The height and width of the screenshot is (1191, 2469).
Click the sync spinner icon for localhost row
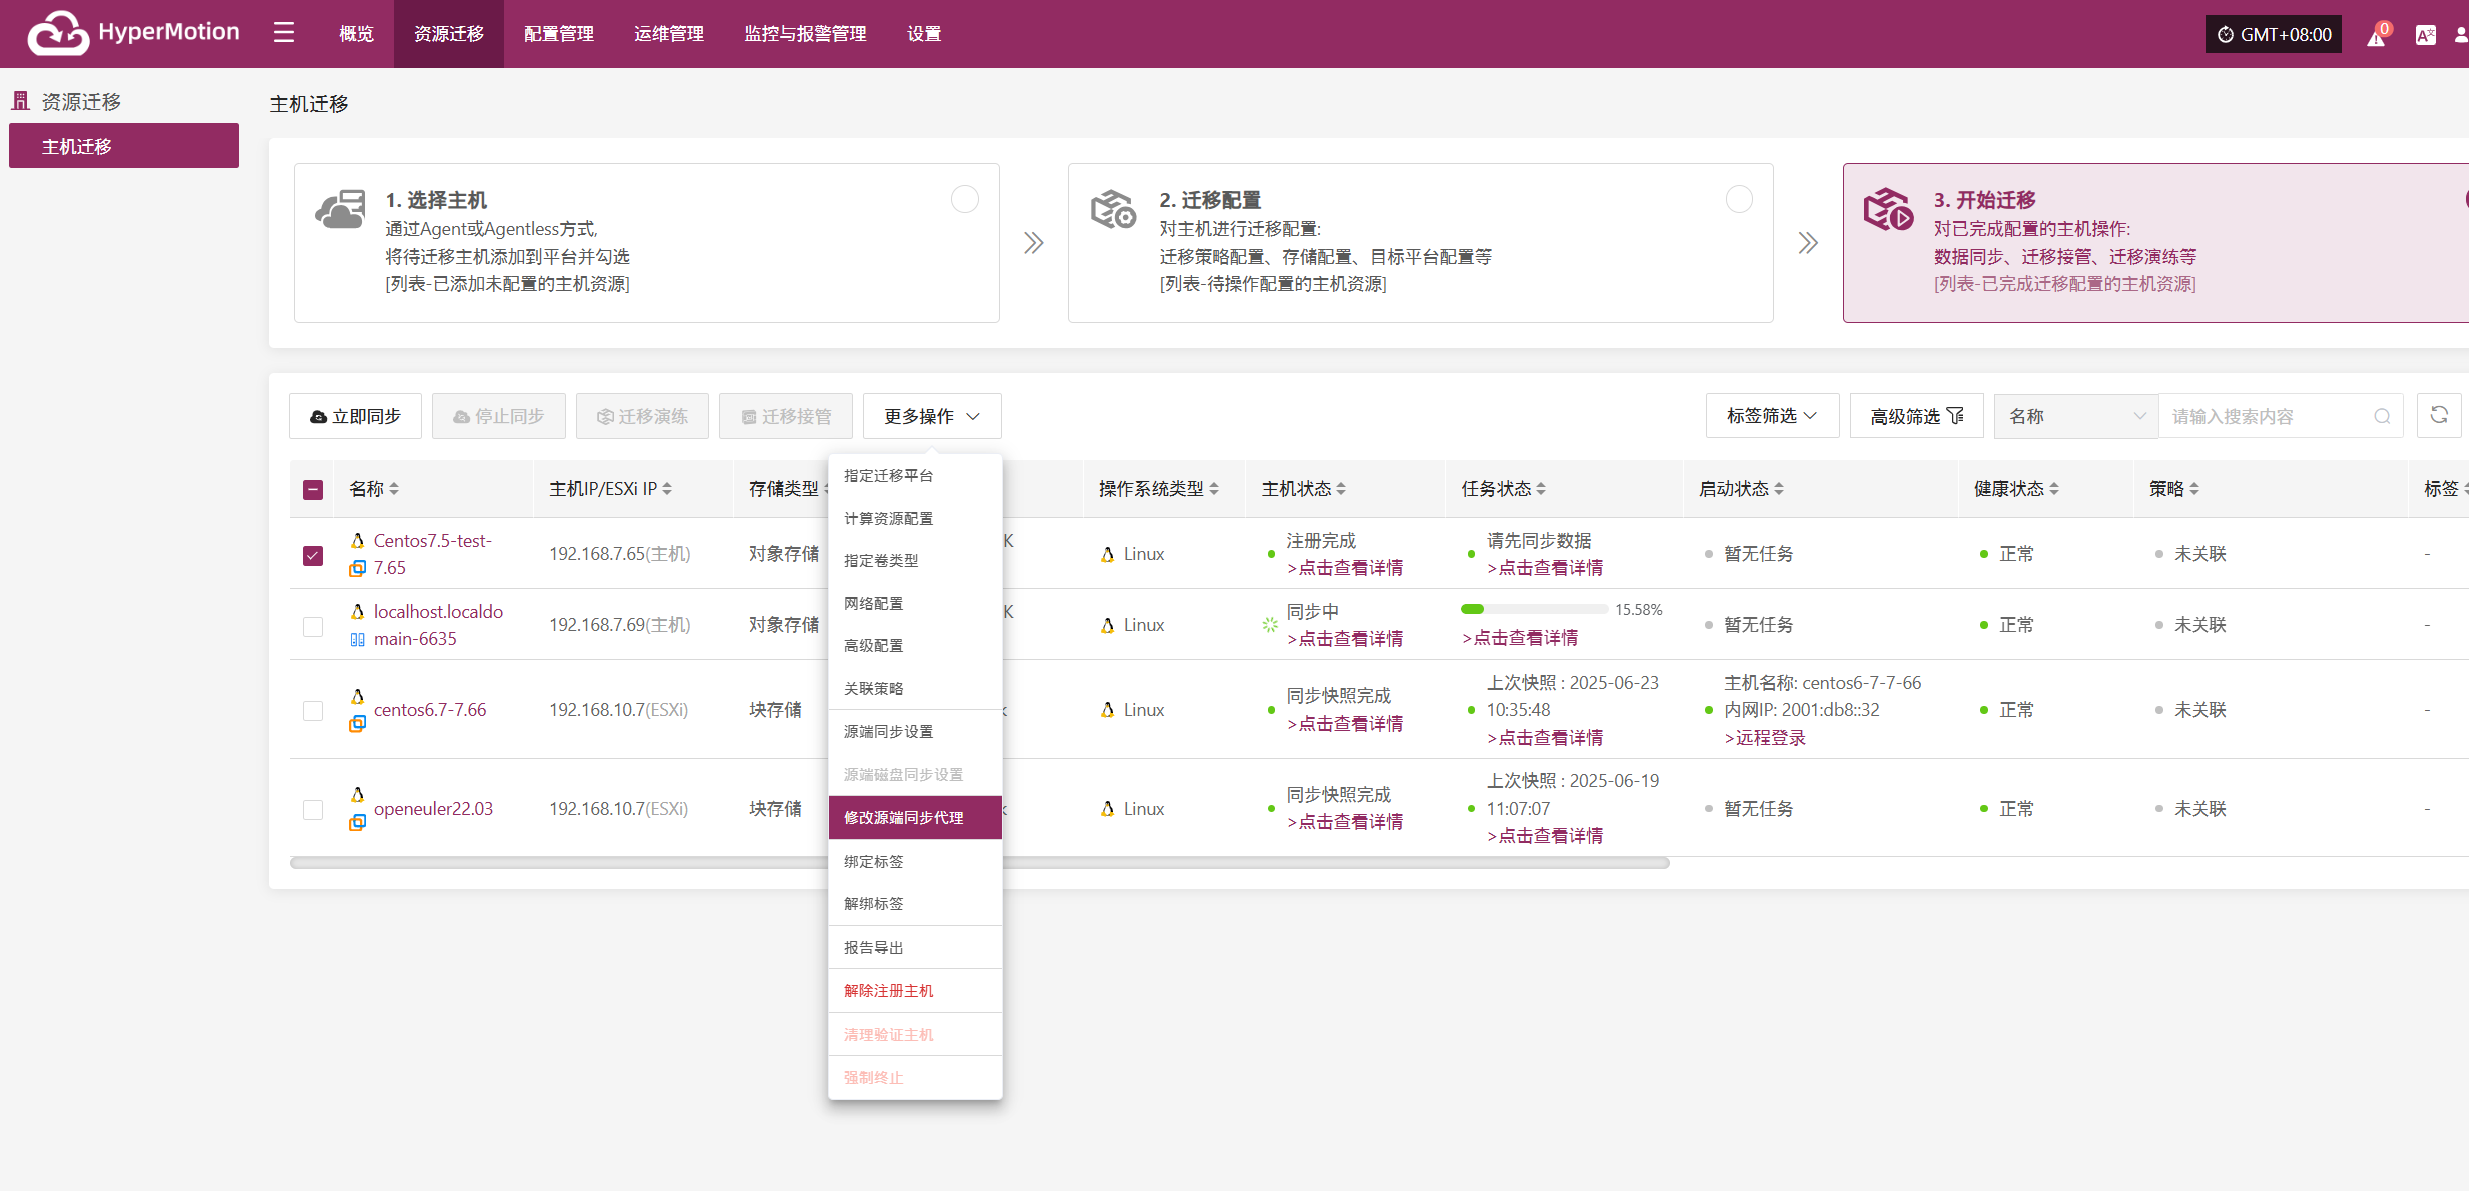click(x=1270, y=624)
